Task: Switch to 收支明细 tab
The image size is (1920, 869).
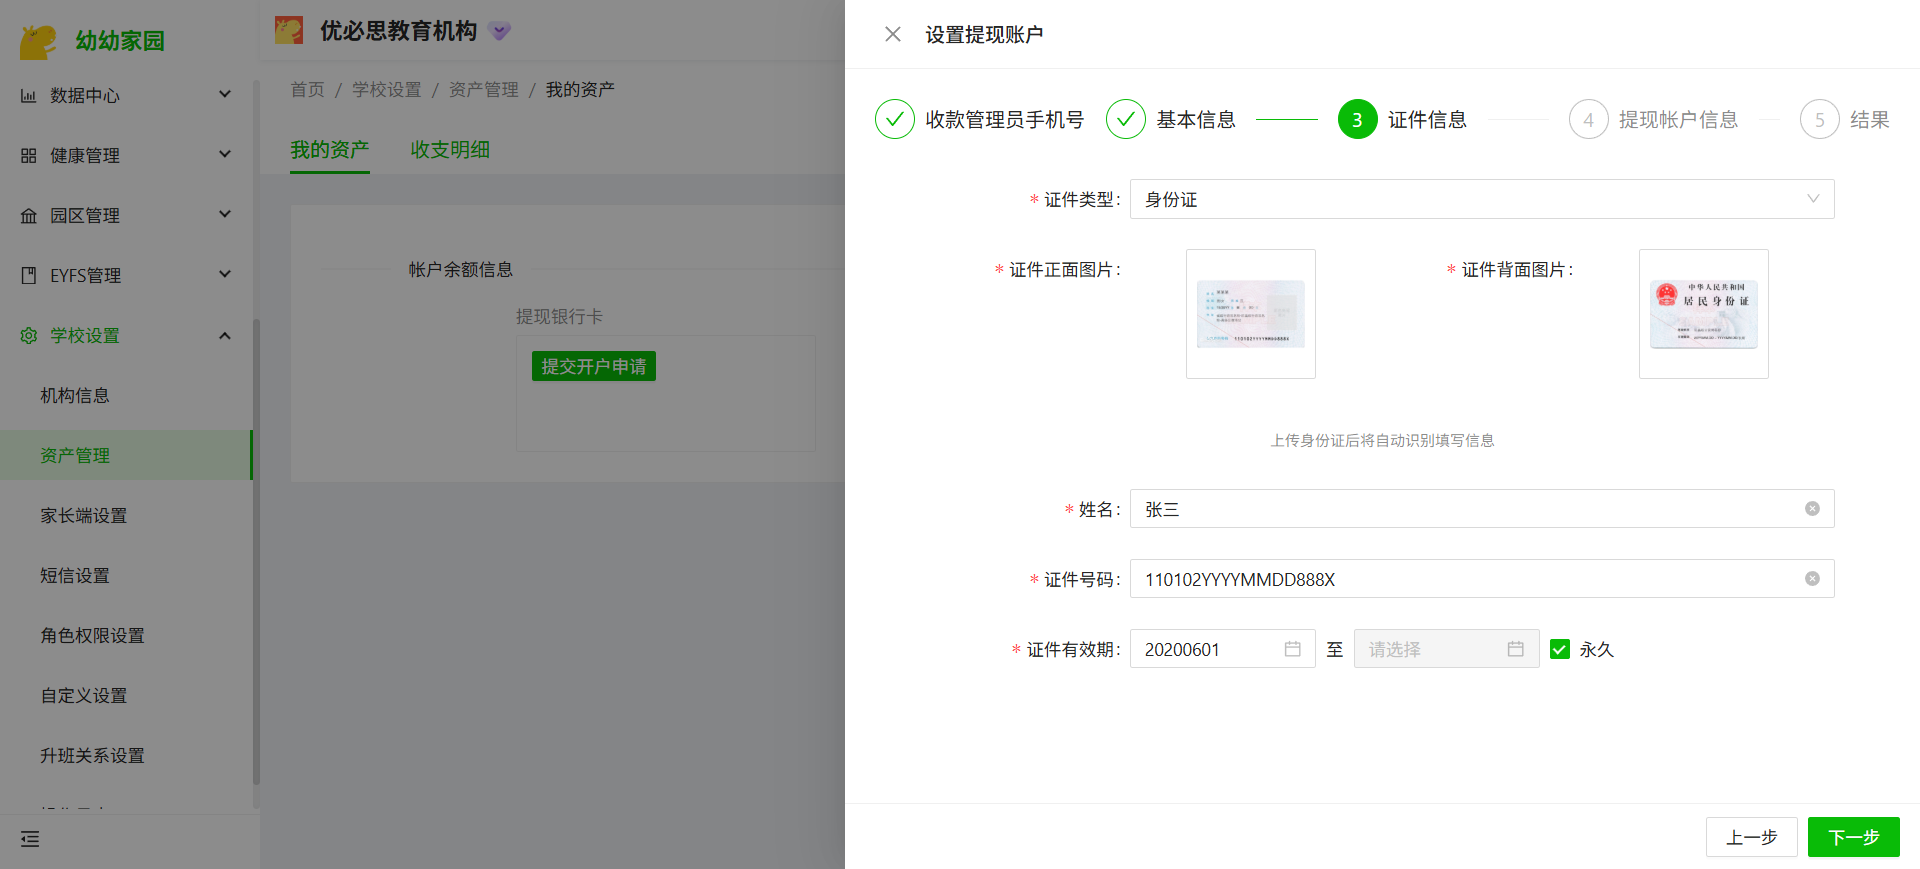Action: 450,150
